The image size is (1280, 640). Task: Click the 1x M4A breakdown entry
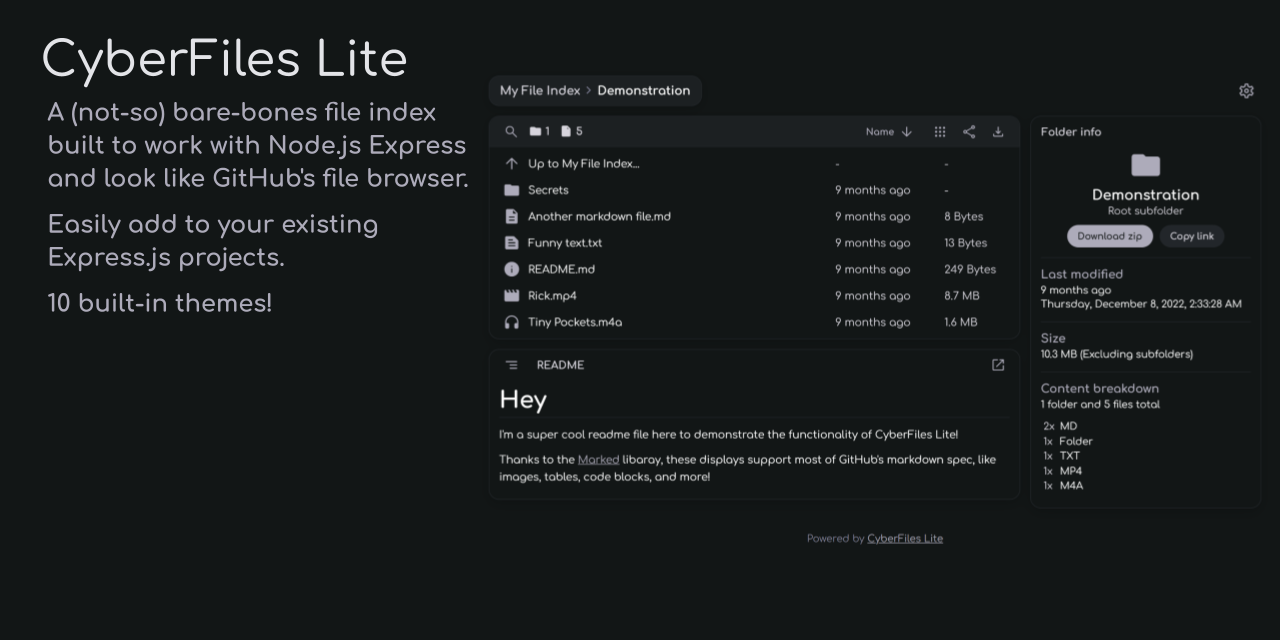[1063, 486]
